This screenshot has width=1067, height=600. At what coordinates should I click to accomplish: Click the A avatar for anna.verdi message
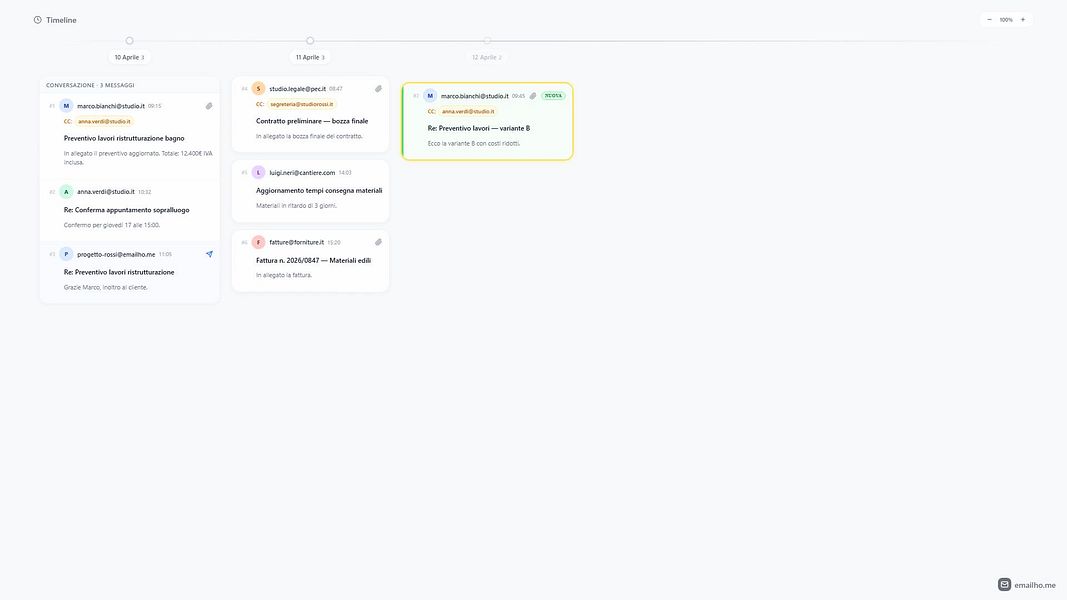pos(66,192)
